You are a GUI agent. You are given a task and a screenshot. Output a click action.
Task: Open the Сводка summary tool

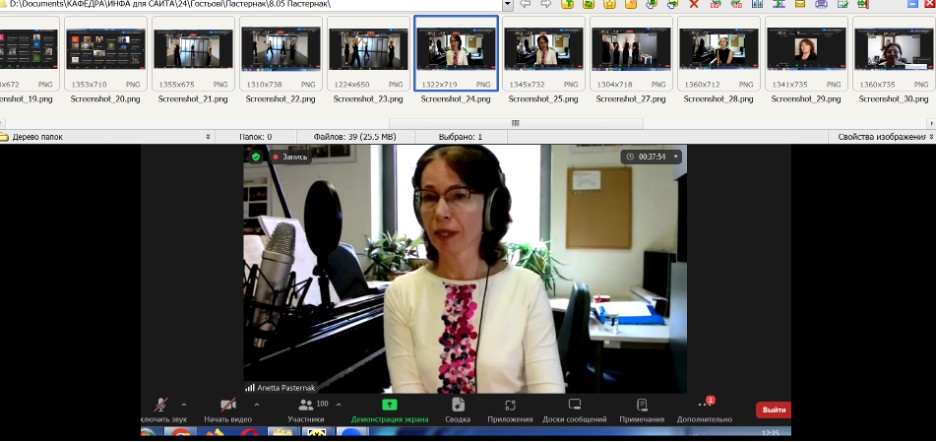click(458, 411)
